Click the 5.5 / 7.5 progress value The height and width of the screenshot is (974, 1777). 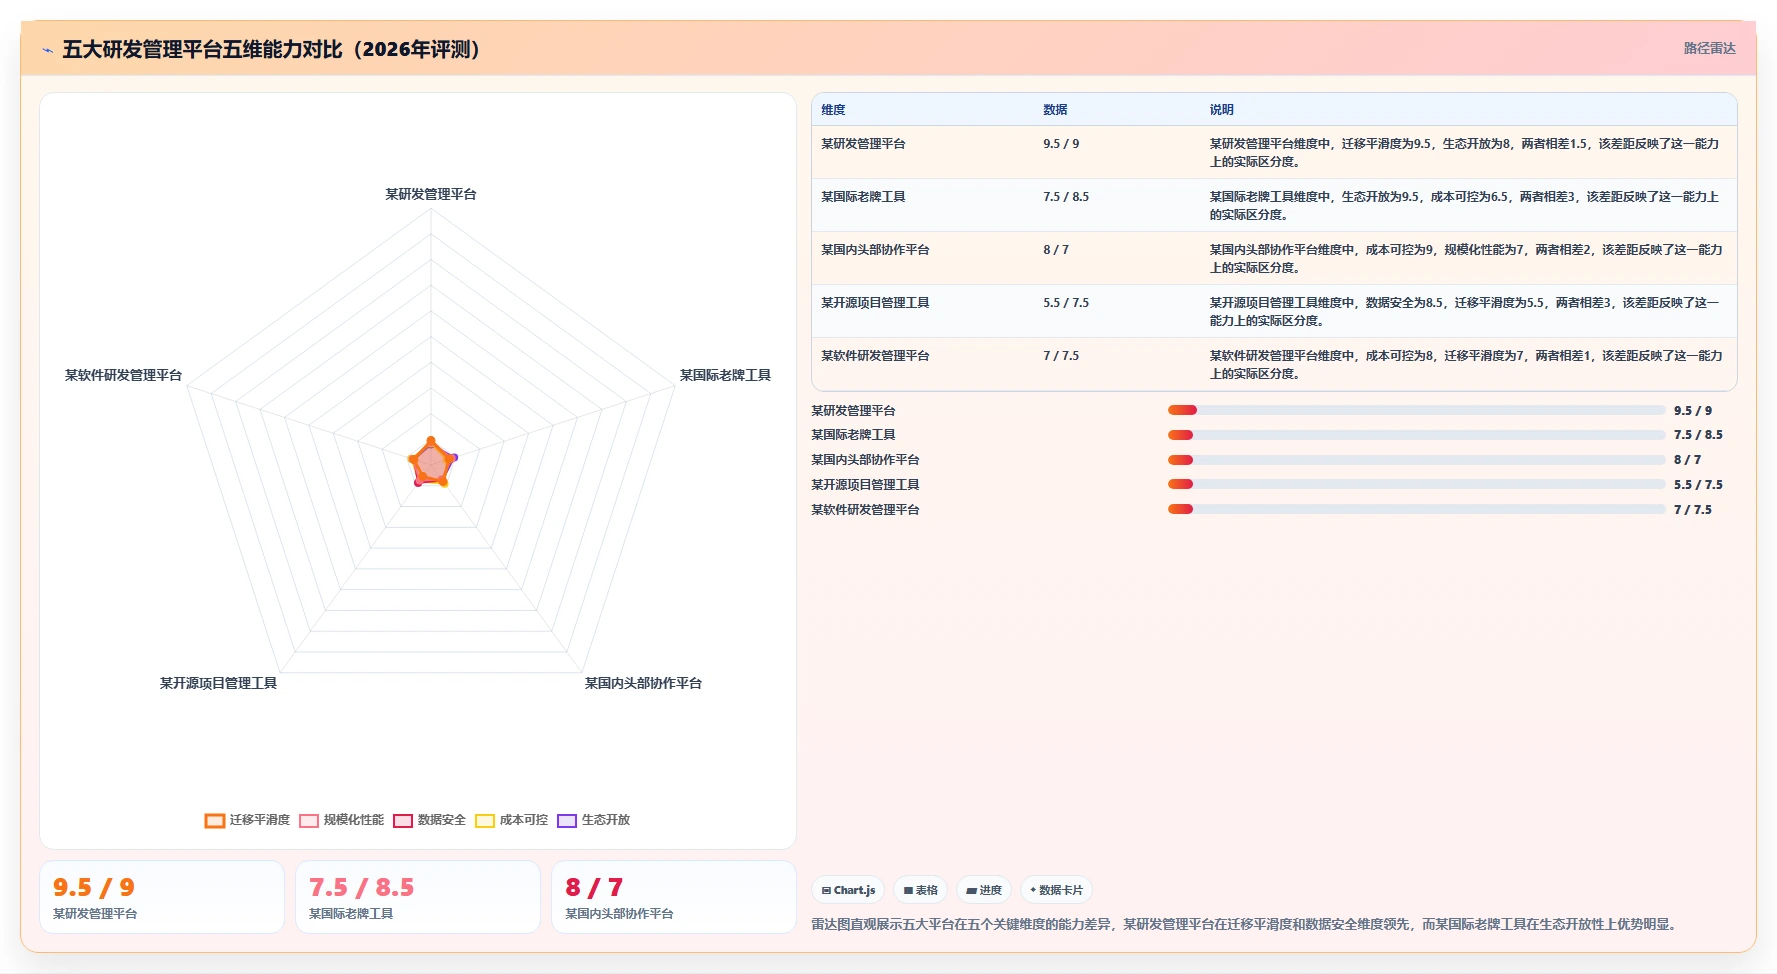click(1698, 485)
